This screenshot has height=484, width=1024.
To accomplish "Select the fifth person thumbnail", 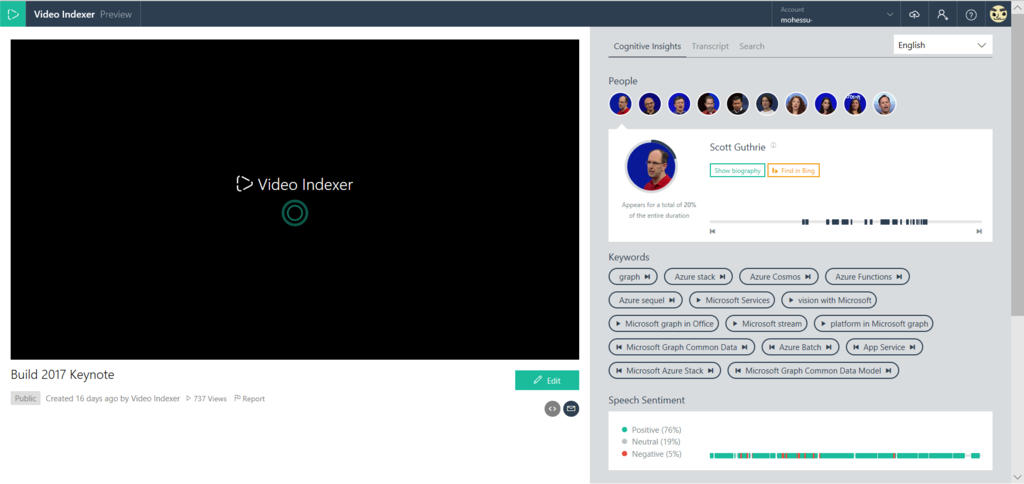I will pyautogui.click(x=738, y=103).
